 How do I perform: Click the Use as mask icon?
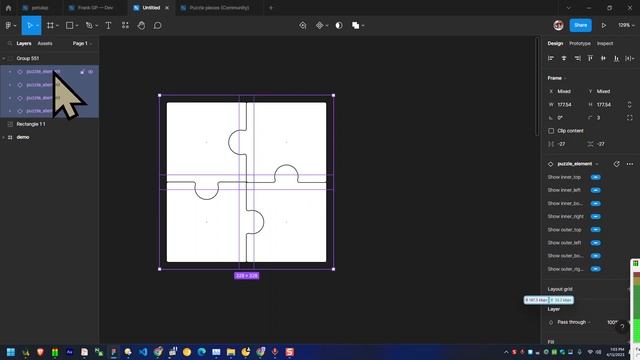(x=339, y=25)
